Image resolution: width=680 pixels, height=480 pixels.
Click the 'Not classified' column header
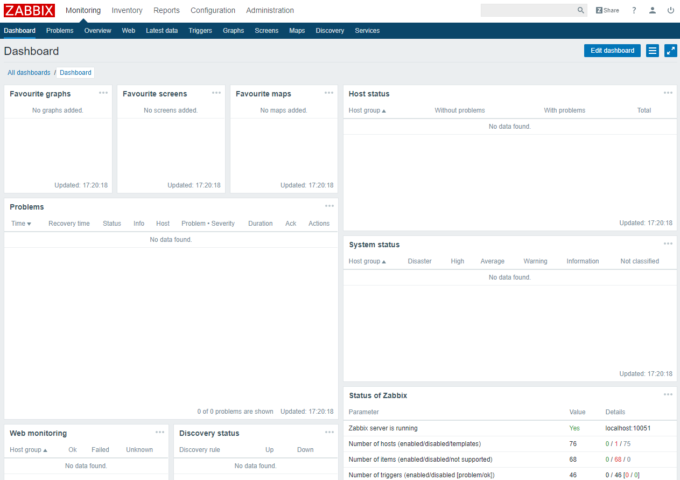tap(640, 261)
